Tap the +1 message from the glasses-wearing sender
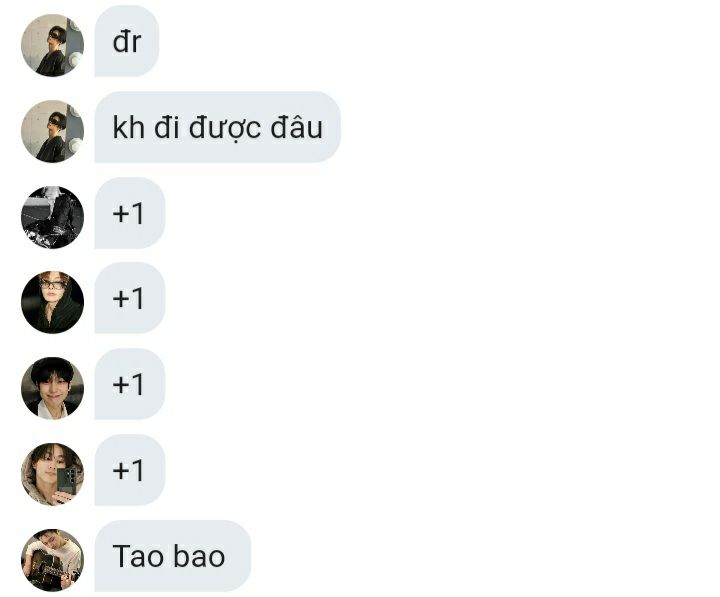 [129, 298]
